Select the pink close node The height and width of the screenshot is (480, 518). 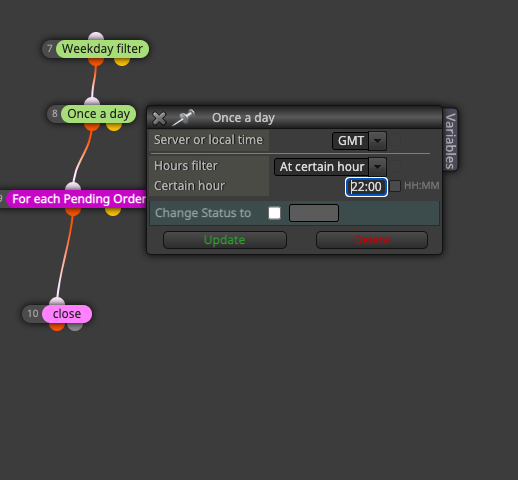click(67, 314)
